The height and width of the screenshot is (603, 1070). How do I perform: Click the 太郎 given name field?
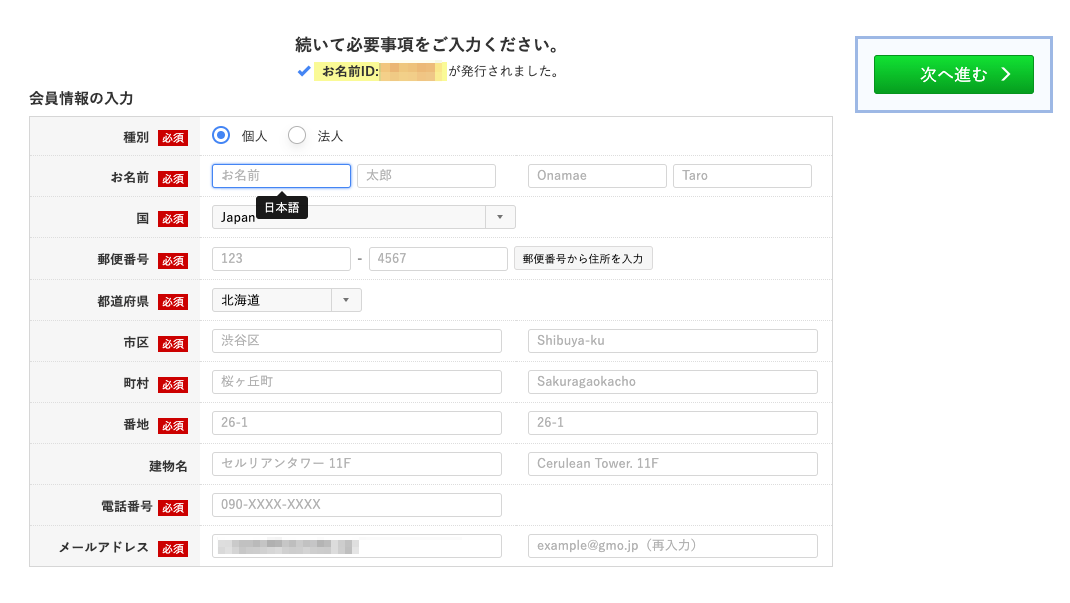click(426, 176)
